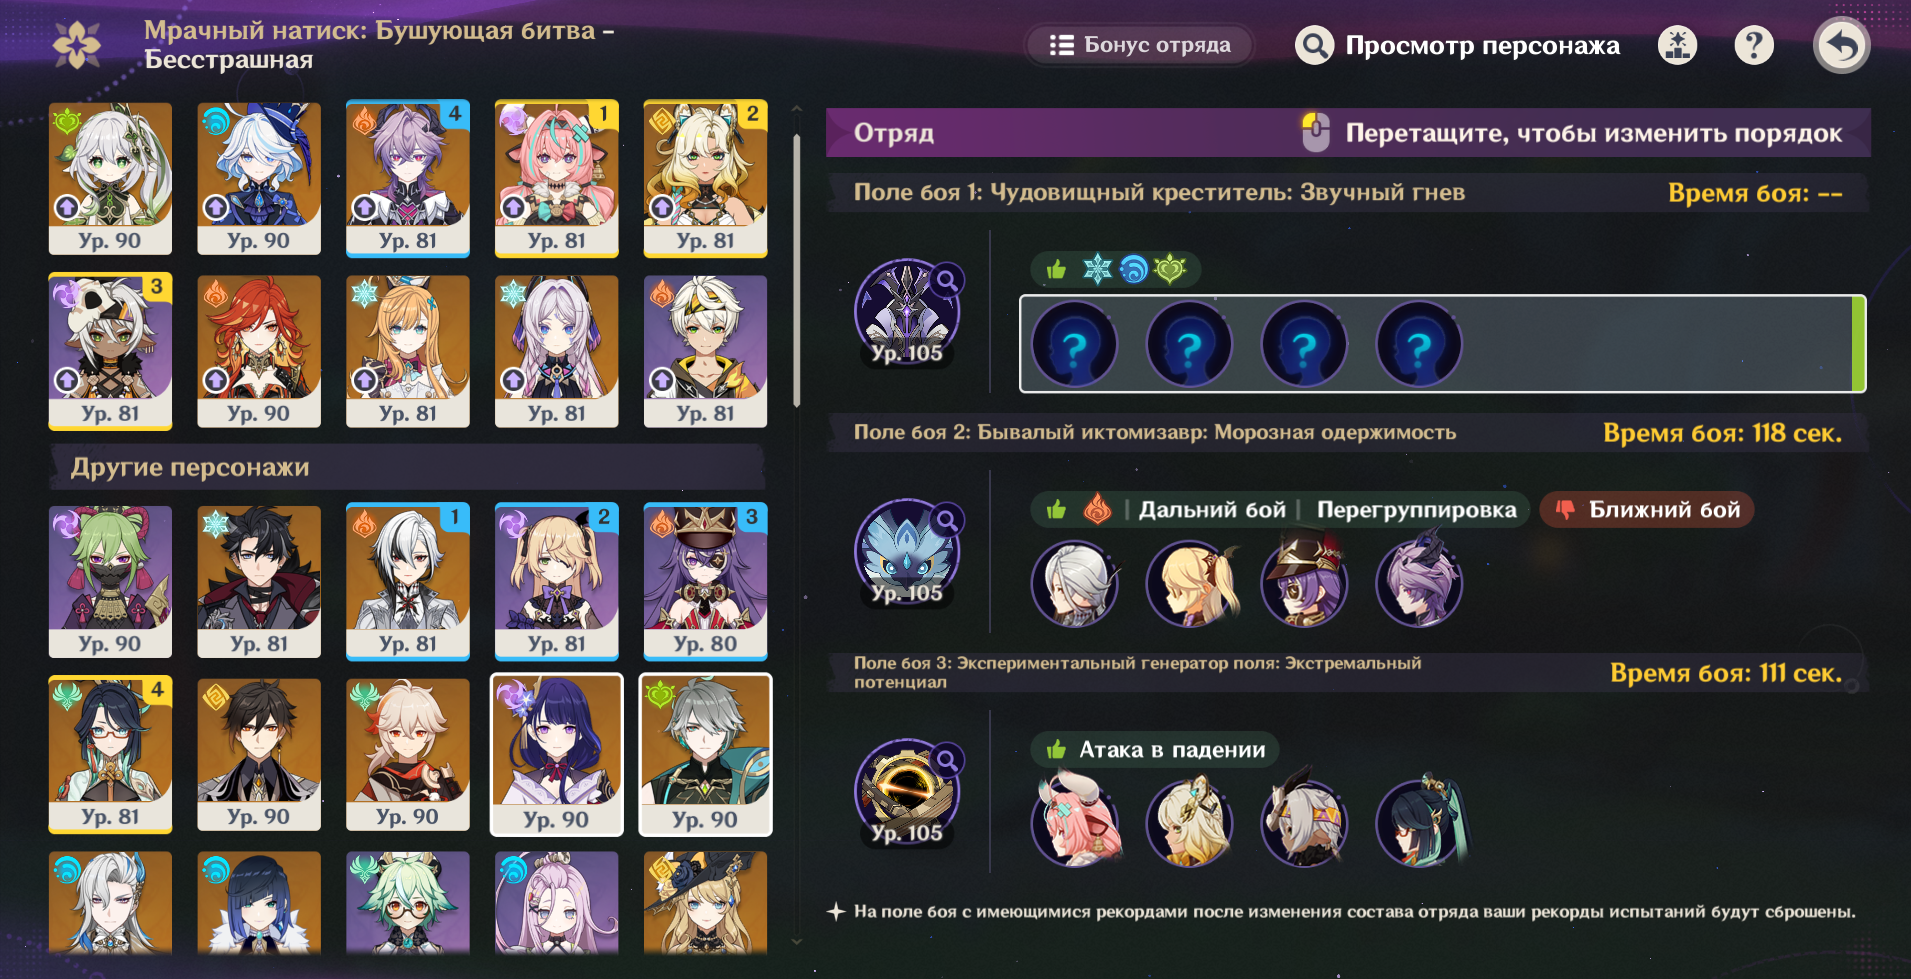
Task: Click the Атака в падении recommendation tag
Action: coord(1155,750)
